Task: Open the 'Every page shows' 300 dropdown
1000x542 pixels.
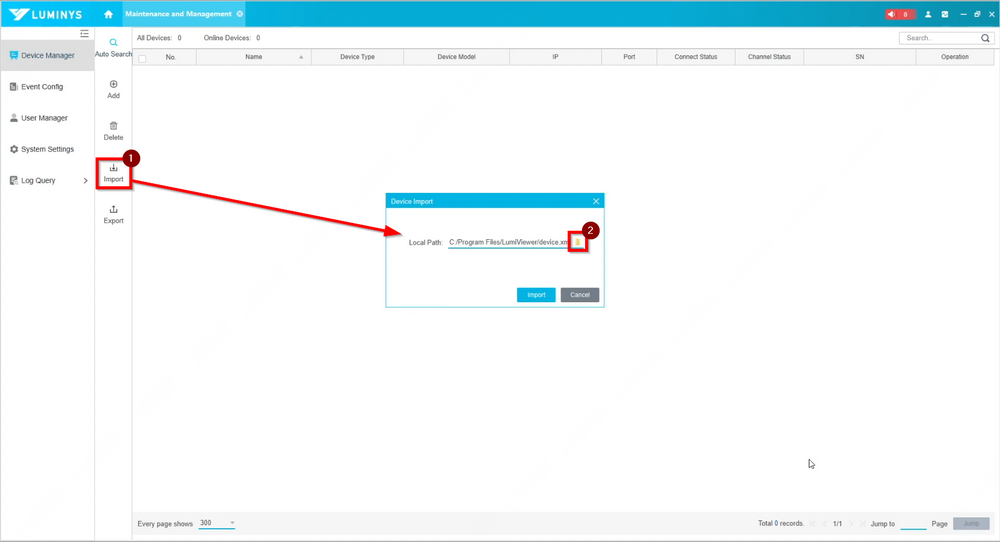Action: pos(217,523)
